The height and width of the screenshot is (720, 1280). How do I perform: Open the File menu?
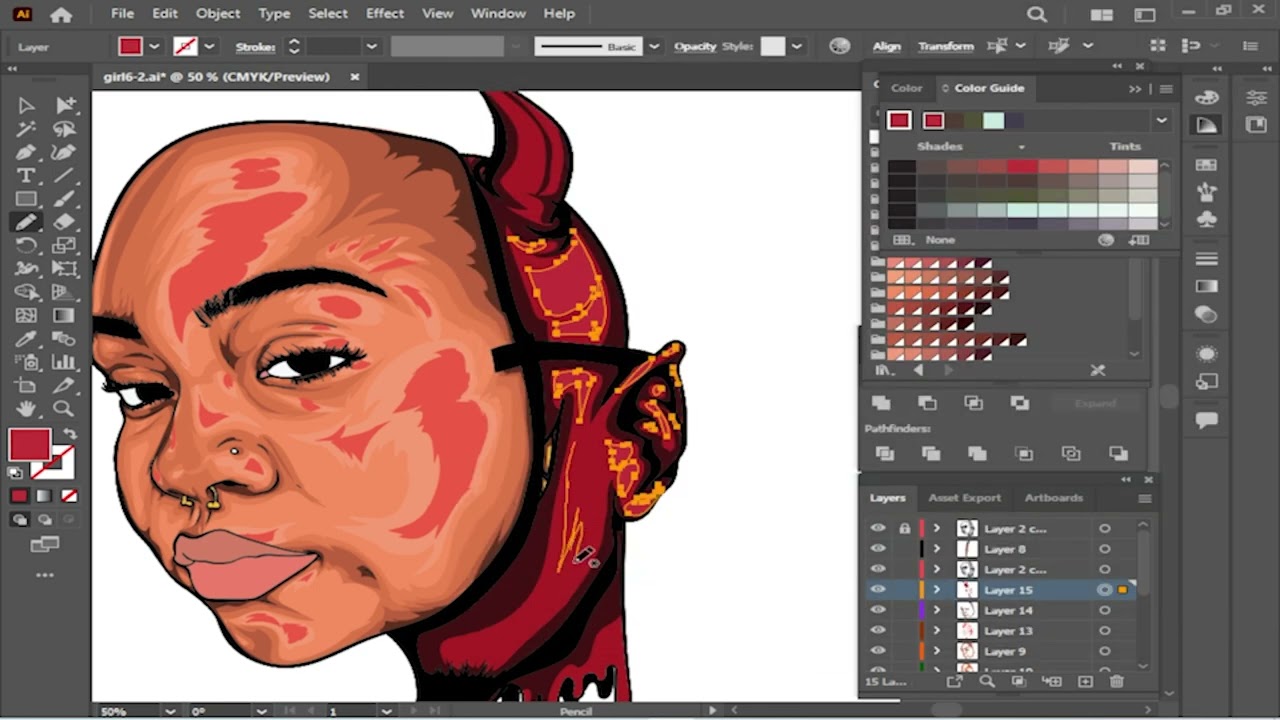coord(122,14)
